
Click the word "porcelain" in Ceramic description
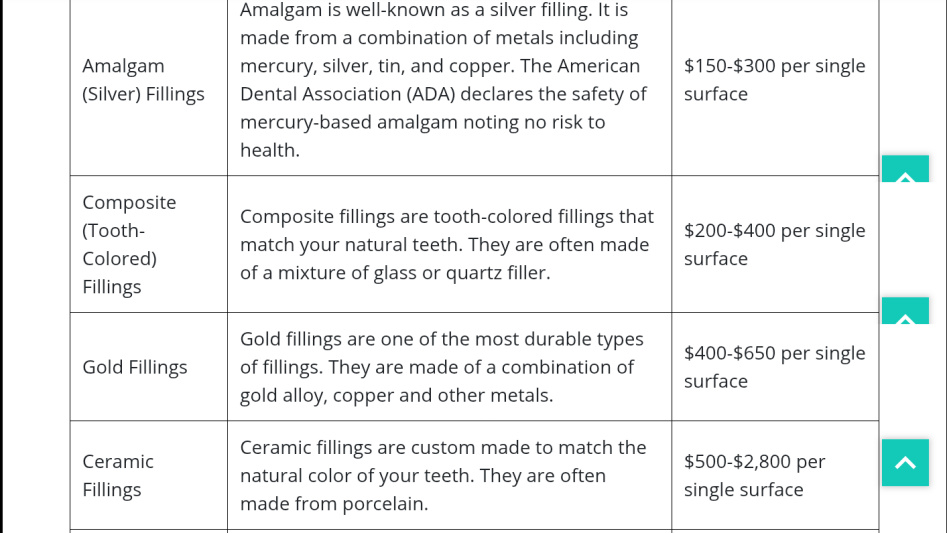(384, 504)
